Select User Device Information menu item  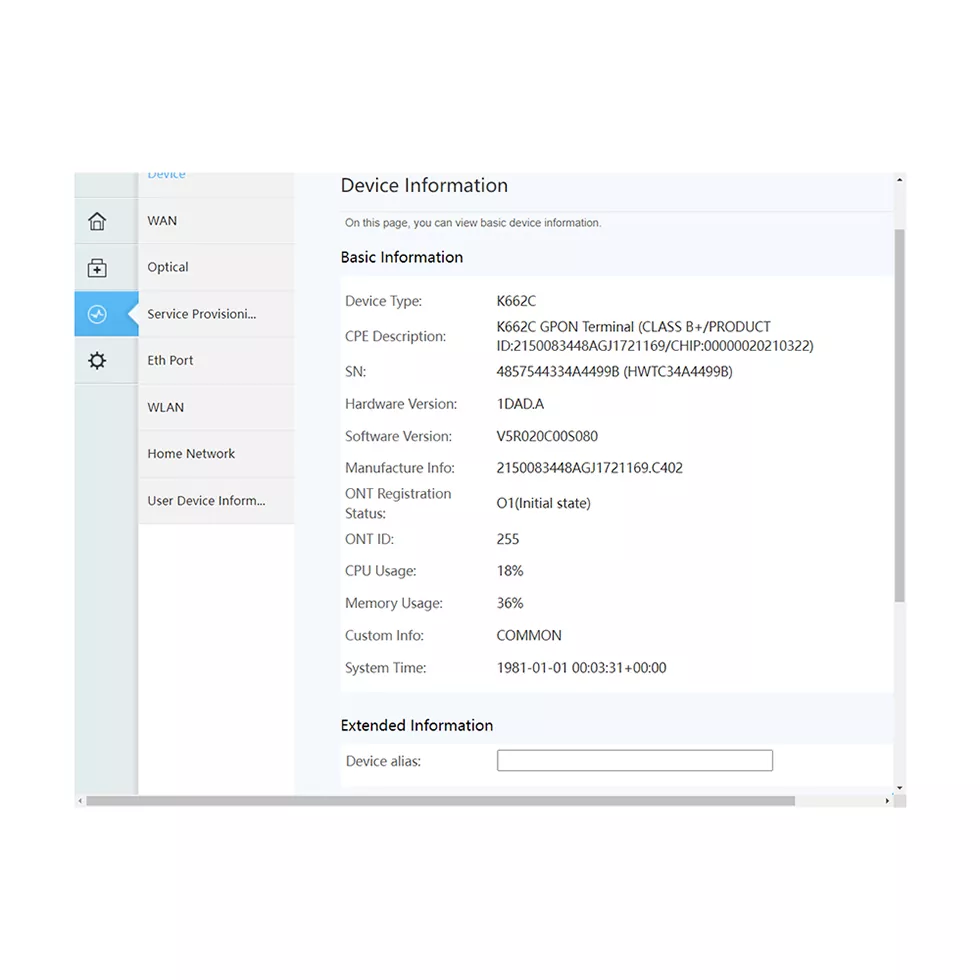click(206, 501)
